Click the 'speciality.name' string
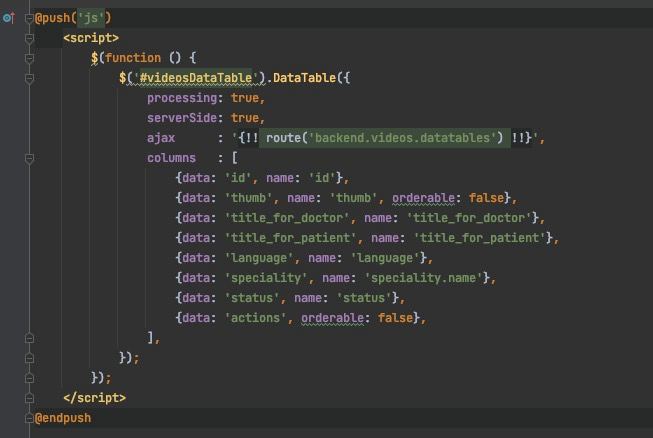The height and width of the screenshot is (438, 653). coord(423,278)
